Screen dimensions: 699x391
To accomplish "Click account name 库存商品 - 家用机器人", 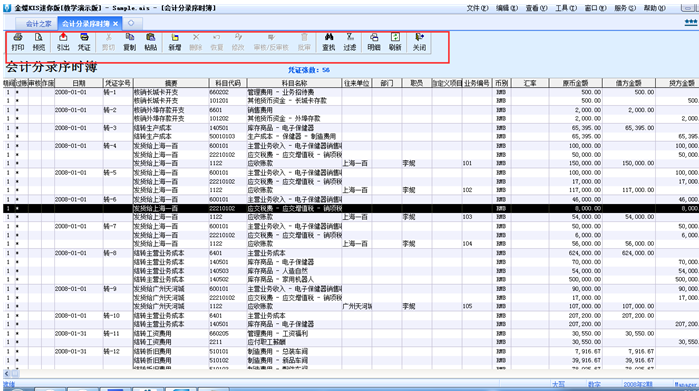I will [x=280, y=280].
